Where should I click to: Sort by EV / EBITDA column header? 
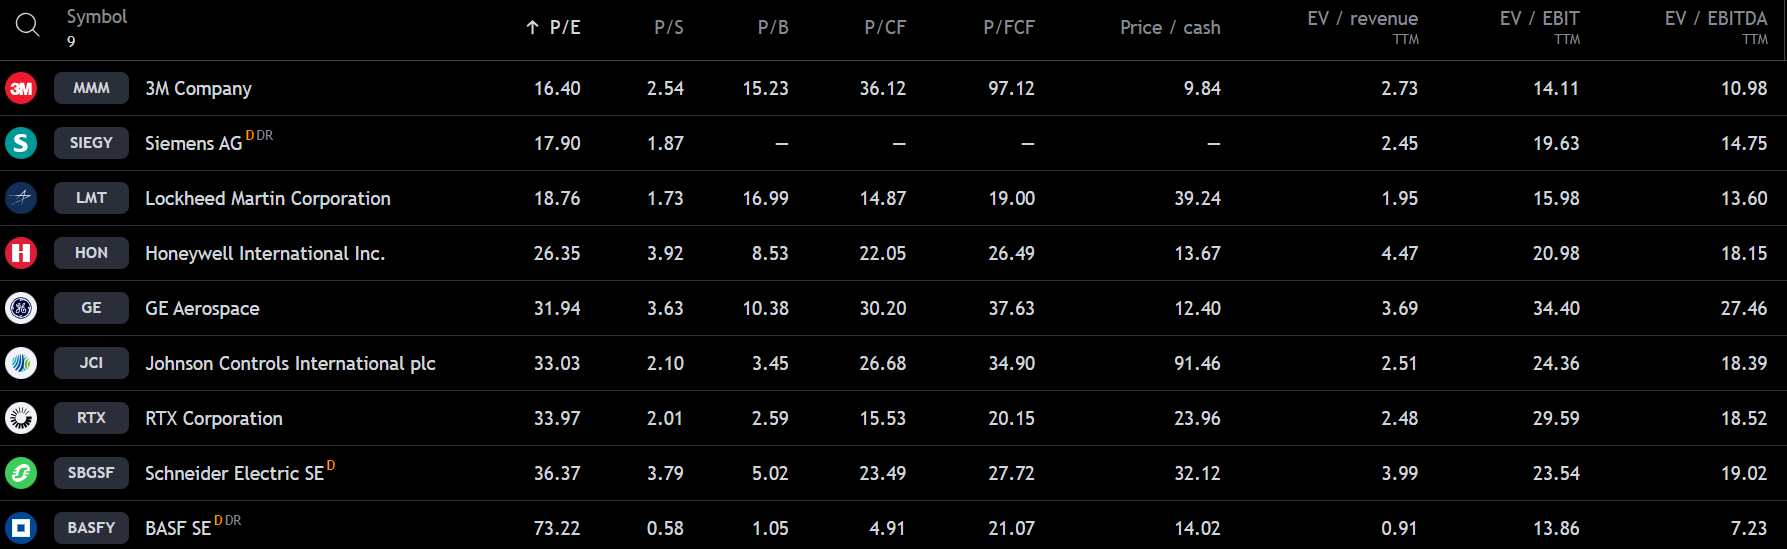(1715, 19)
